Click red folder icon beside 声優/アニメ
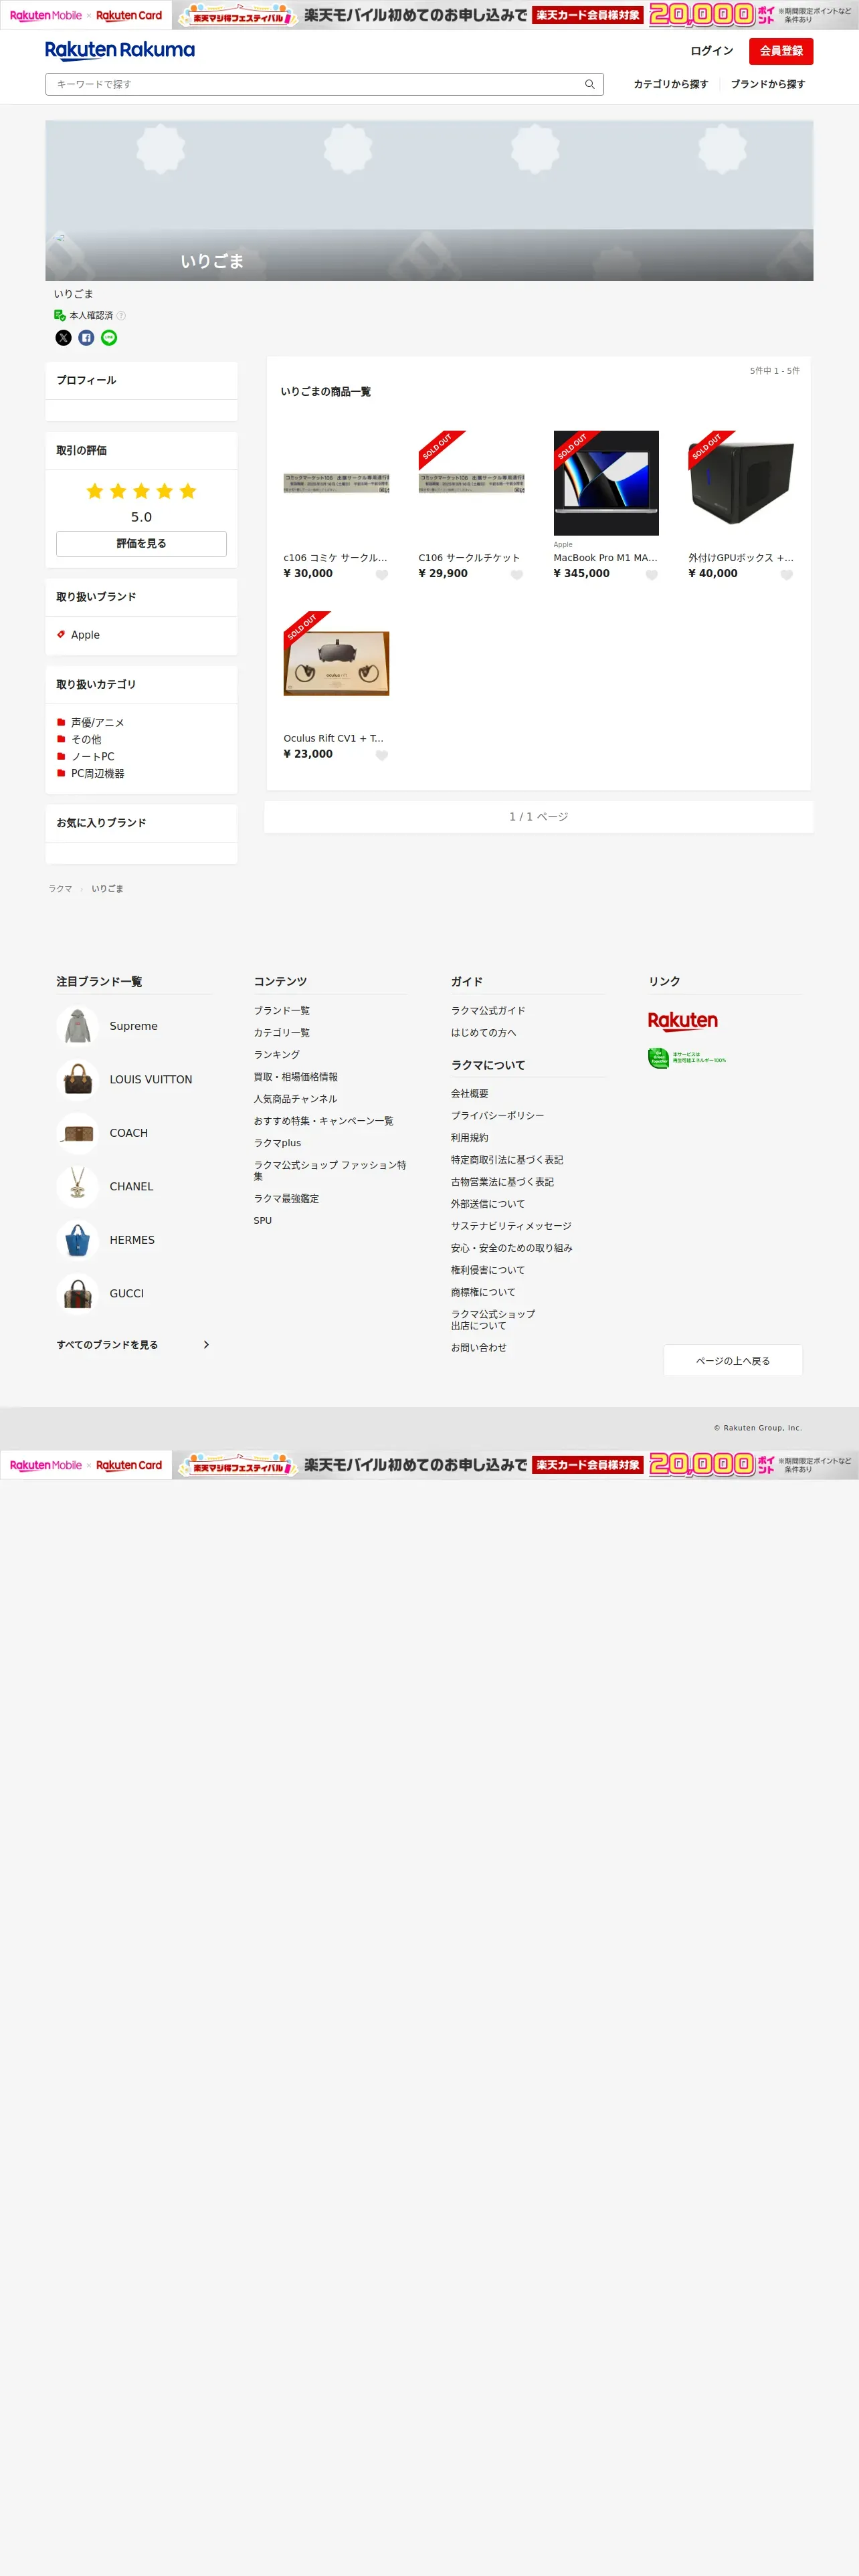The image size is (859, 2576). click(61, 722)
